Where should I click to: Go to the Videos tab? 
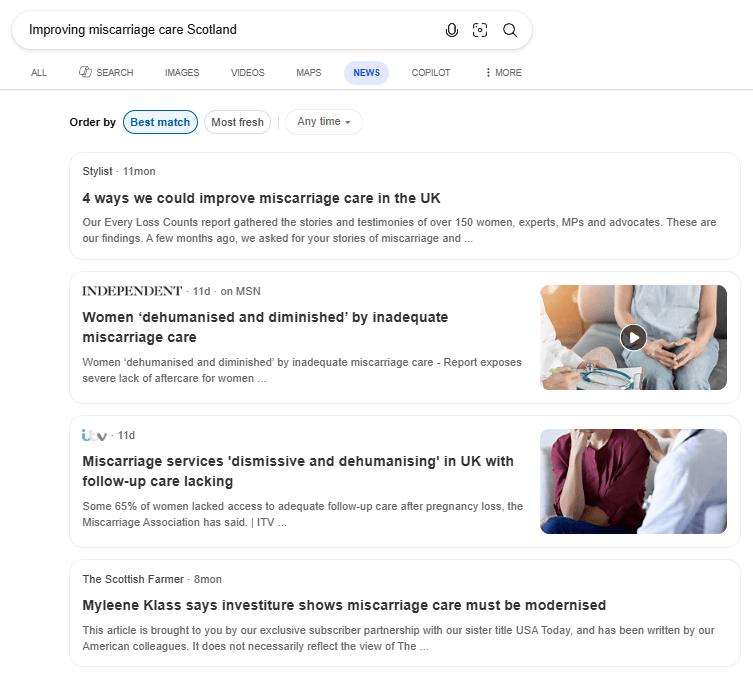pyautogui.click(x=248, y=73)
